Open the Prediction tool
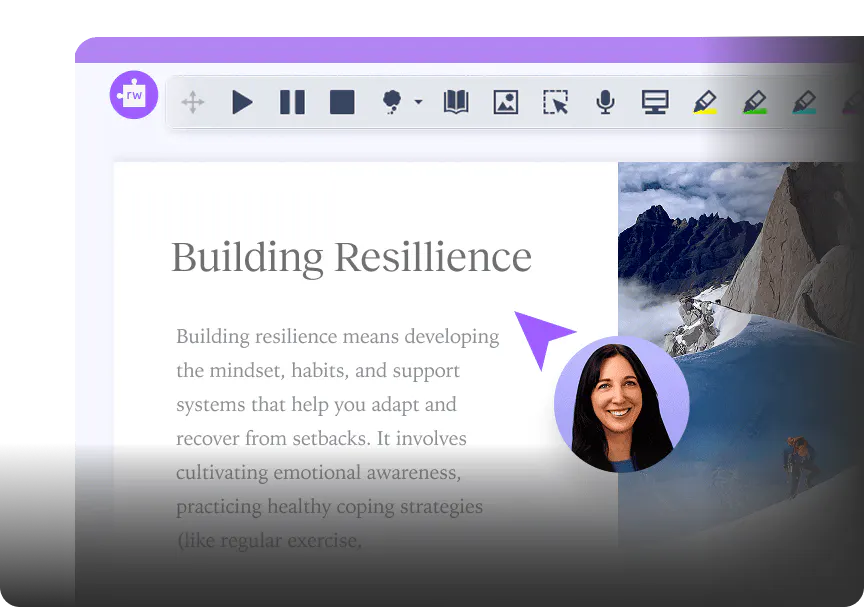Screen dimensions: 864x607 (x=392, y=102)
